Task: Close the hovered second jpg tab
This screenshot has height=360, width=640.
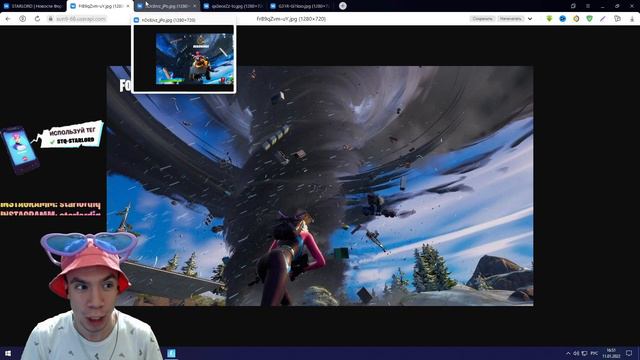Action: click(x=194, y=6)
